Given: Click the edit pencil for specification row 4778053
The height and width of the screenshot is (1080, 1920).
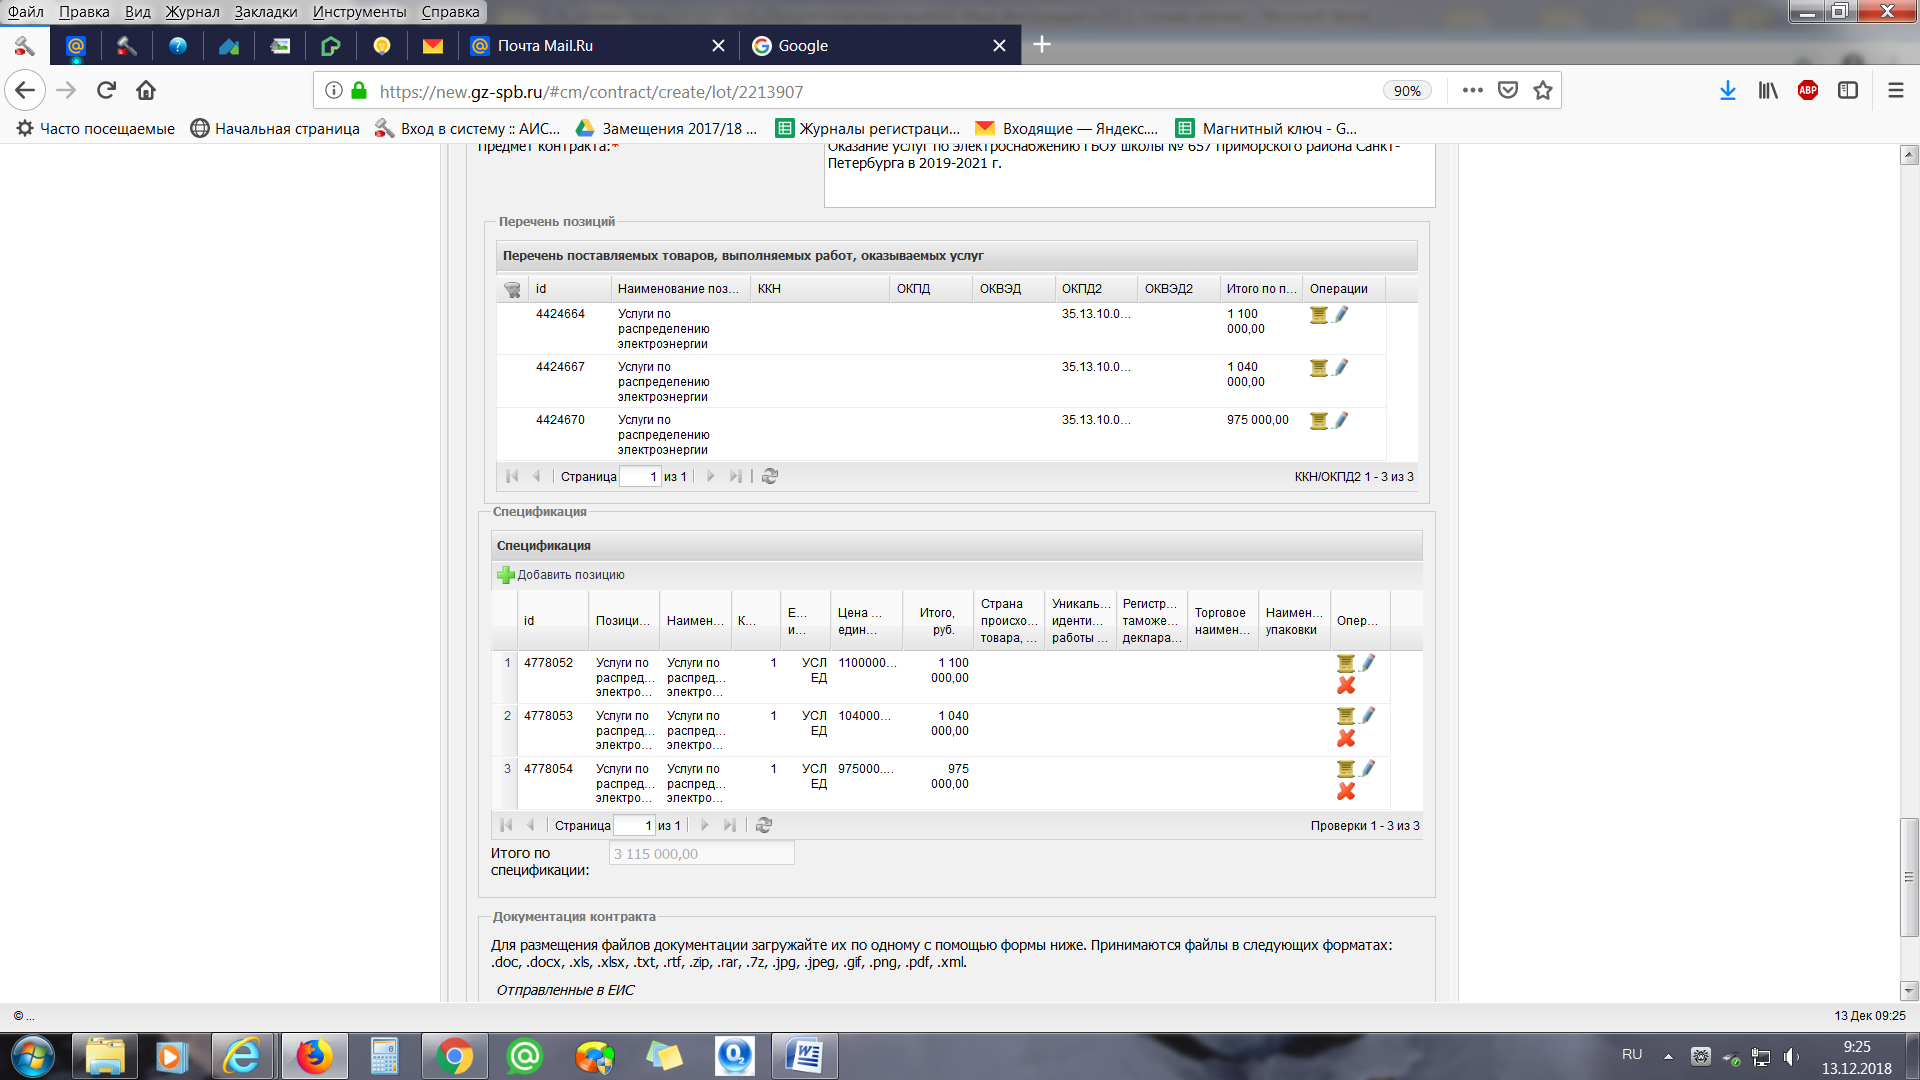Looking at the screenshot, I should [1368, 715].
